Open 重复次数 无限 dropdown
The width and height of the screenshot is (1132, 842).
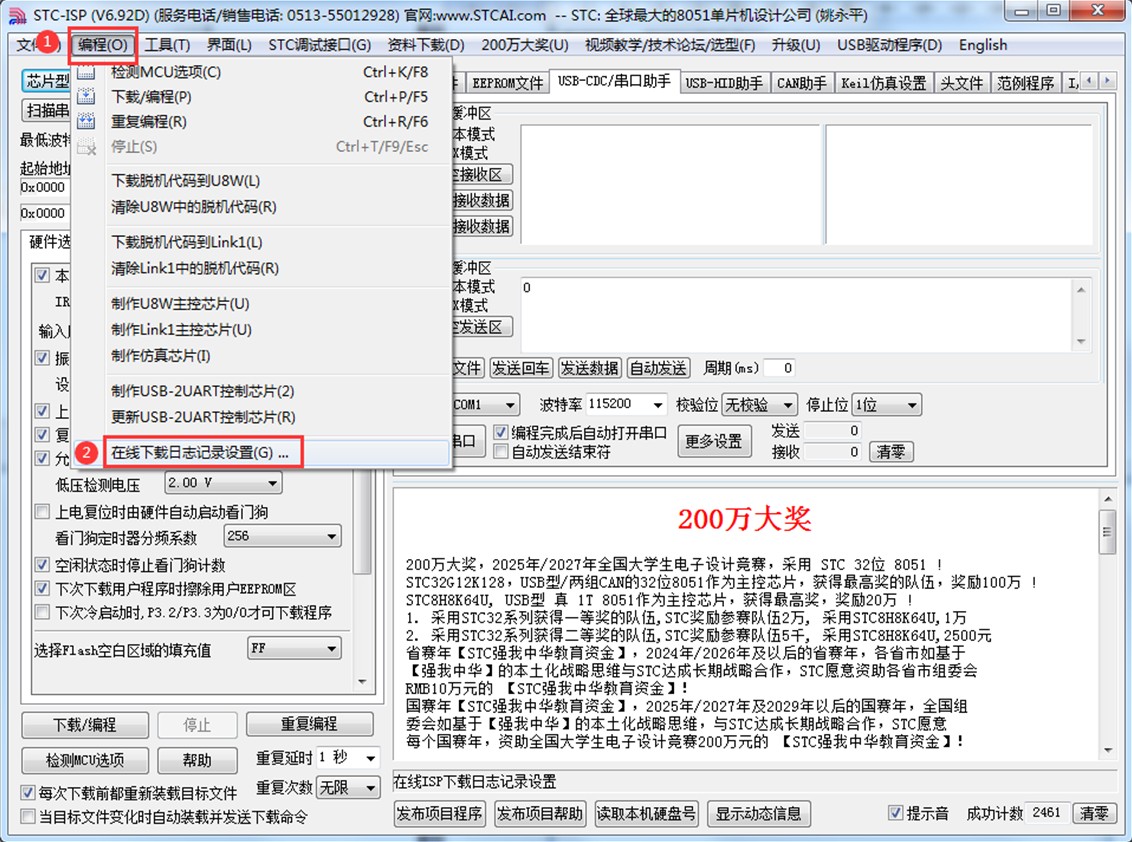click(x=347, y=787)
